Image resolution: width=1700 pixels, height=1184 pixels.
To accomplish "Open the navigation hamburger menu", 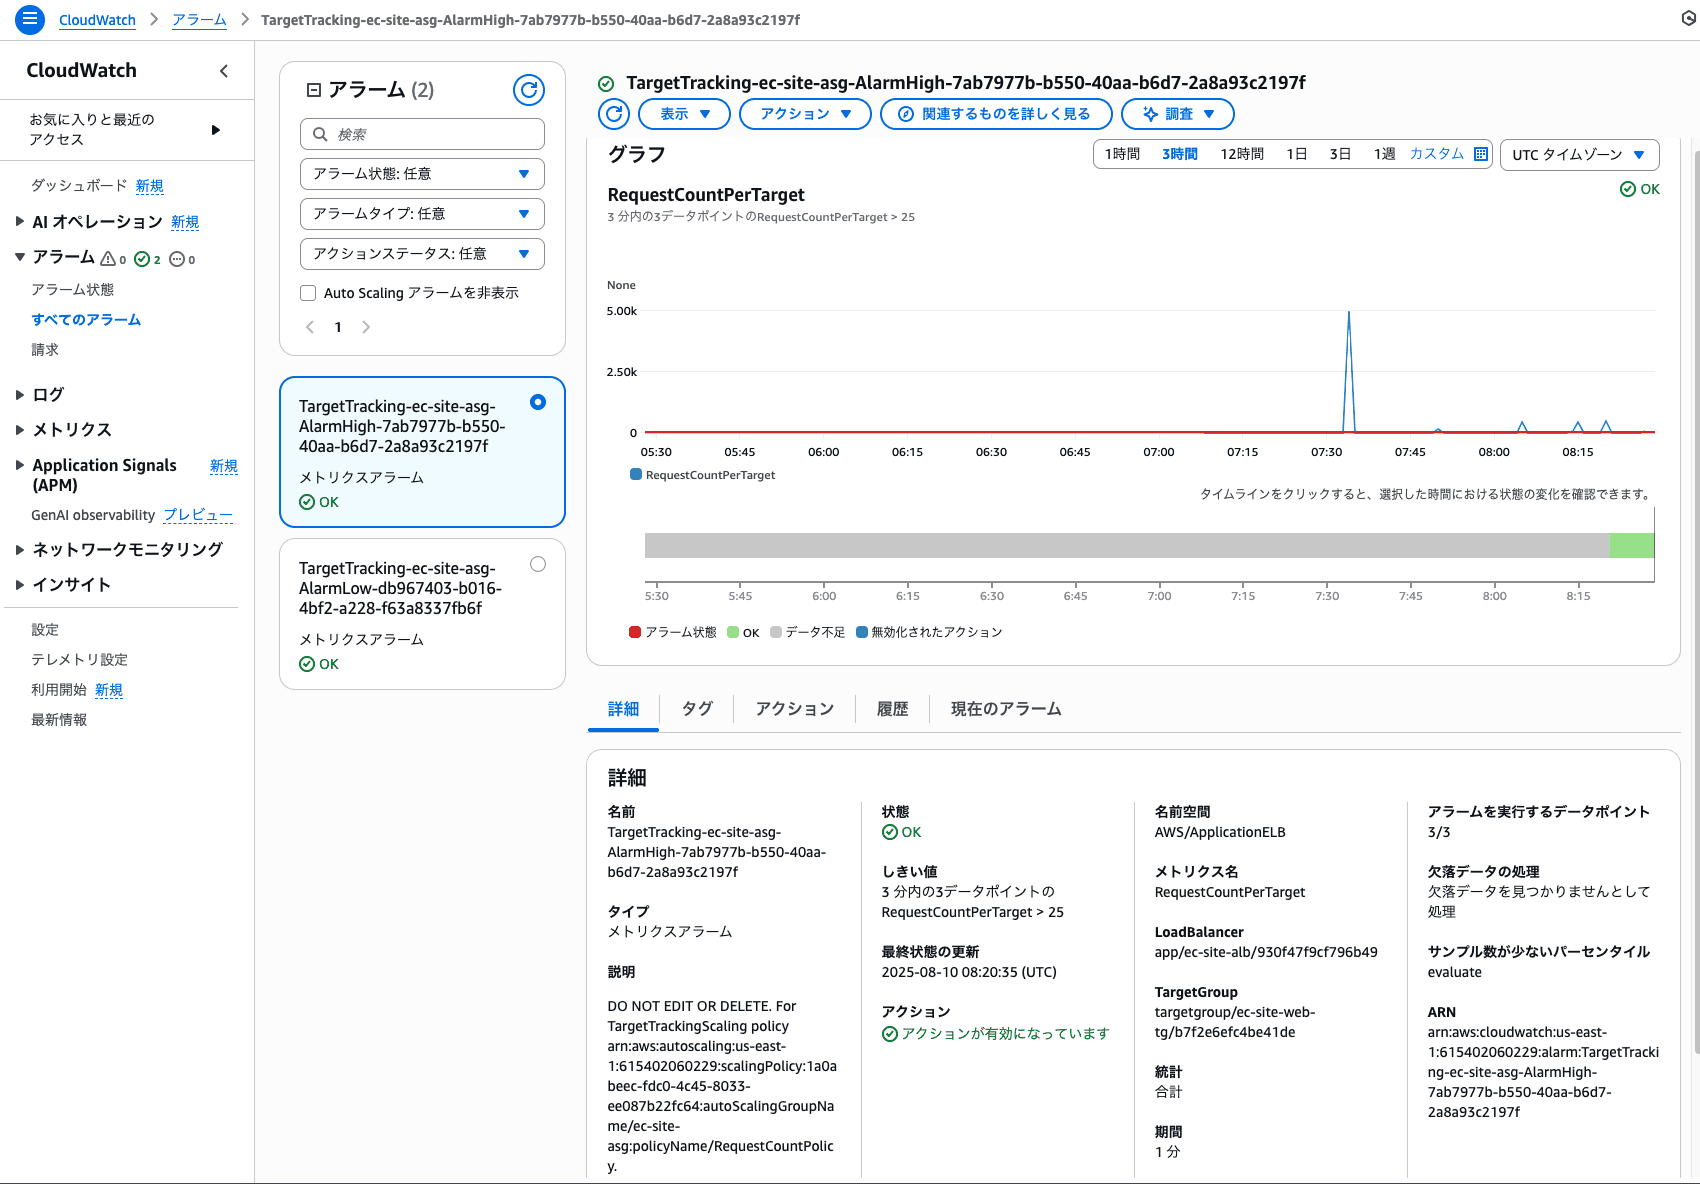I will (x=29, y=19).
